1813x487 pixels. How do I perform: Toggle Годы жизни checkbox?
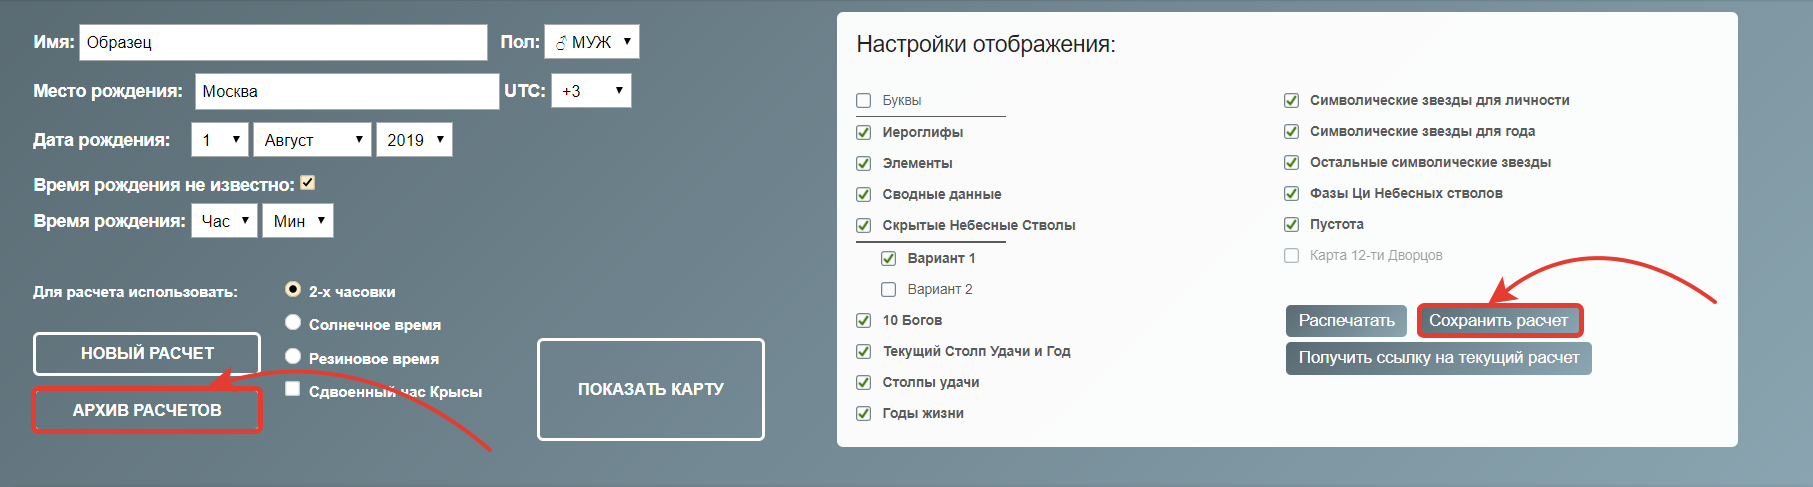[x=864, y=413]
